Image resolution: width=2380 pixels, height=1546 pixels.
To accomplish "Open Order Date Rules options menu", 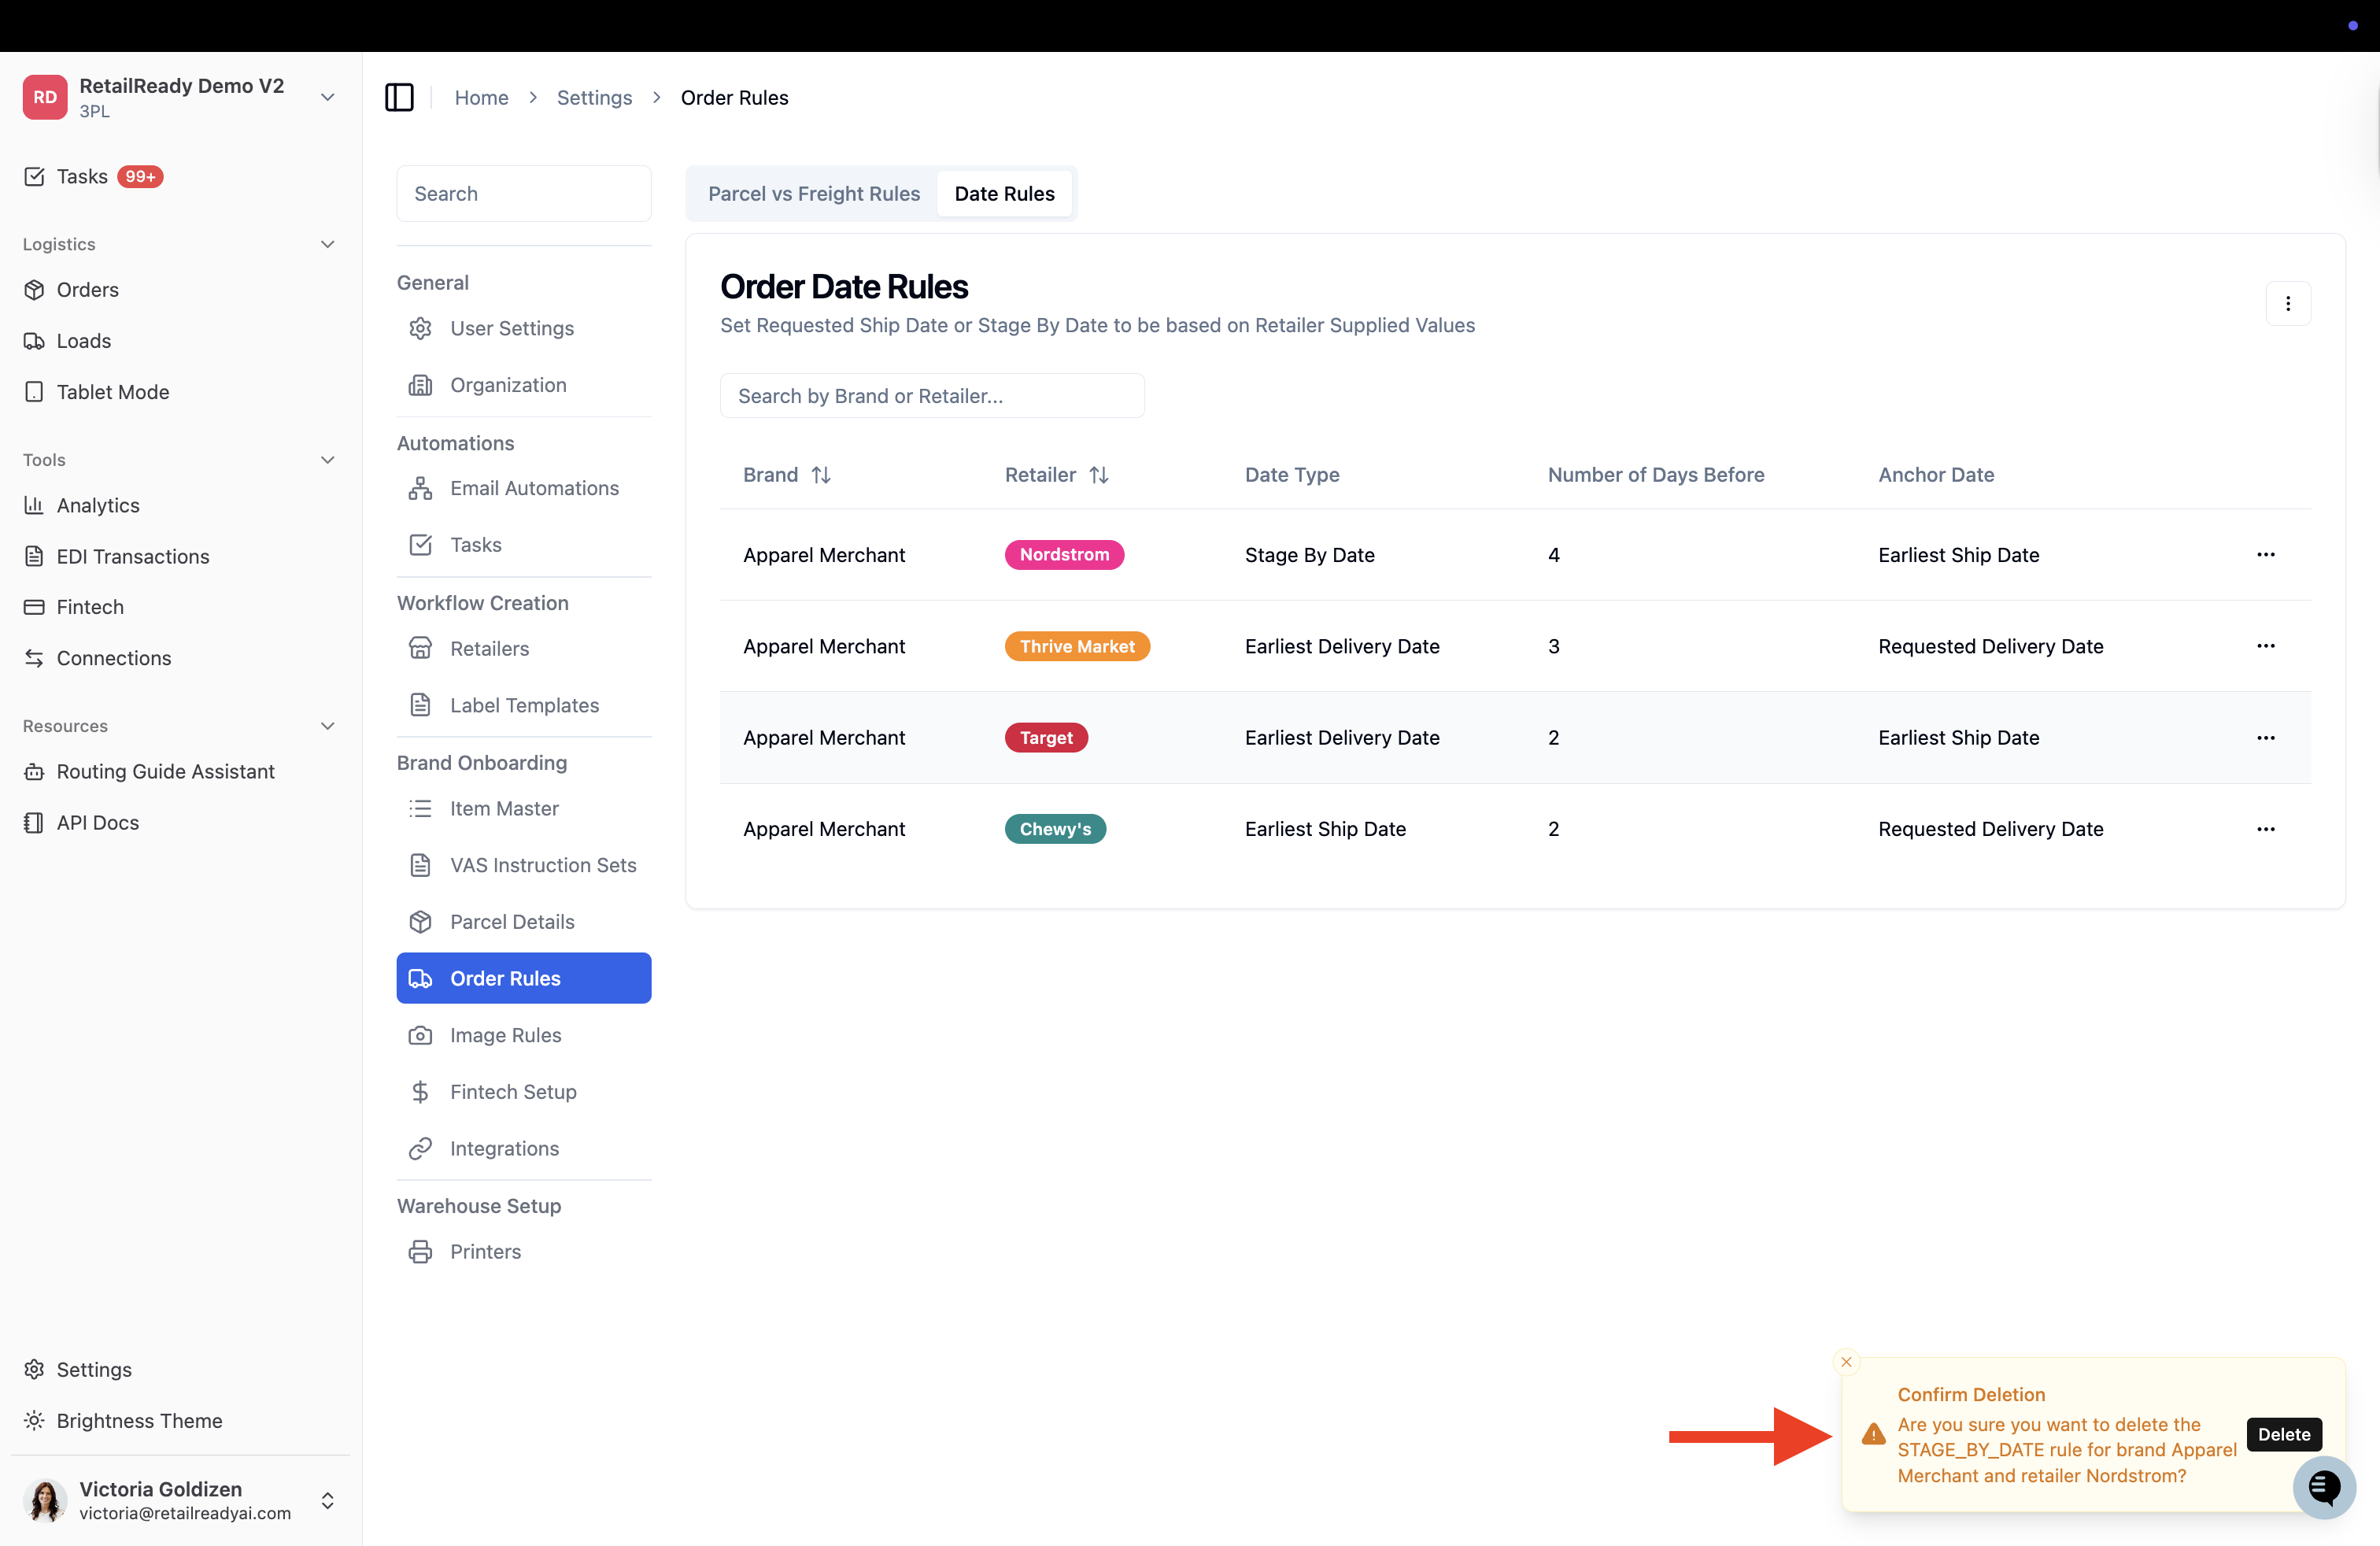I will click(x=2288, y=304).
